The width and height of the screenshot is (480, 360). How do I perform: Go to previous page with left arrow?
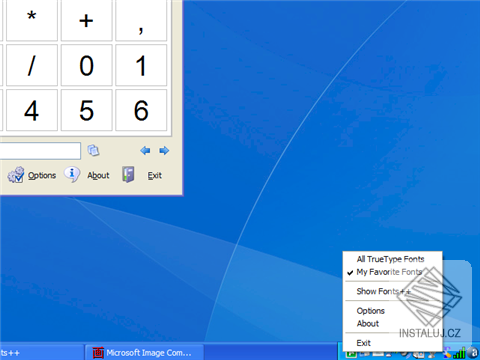pyautogui.click(x=145, y=151)
